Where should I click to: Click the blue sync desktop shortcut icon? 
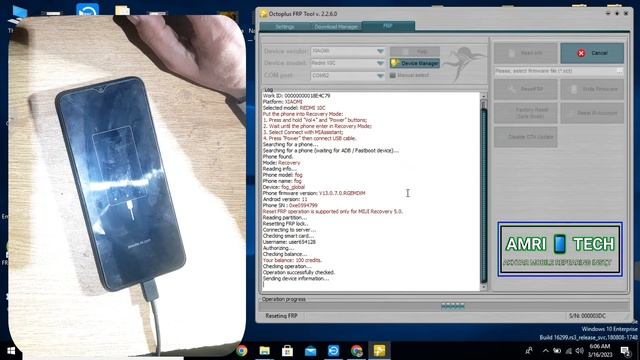pos(88,10)
